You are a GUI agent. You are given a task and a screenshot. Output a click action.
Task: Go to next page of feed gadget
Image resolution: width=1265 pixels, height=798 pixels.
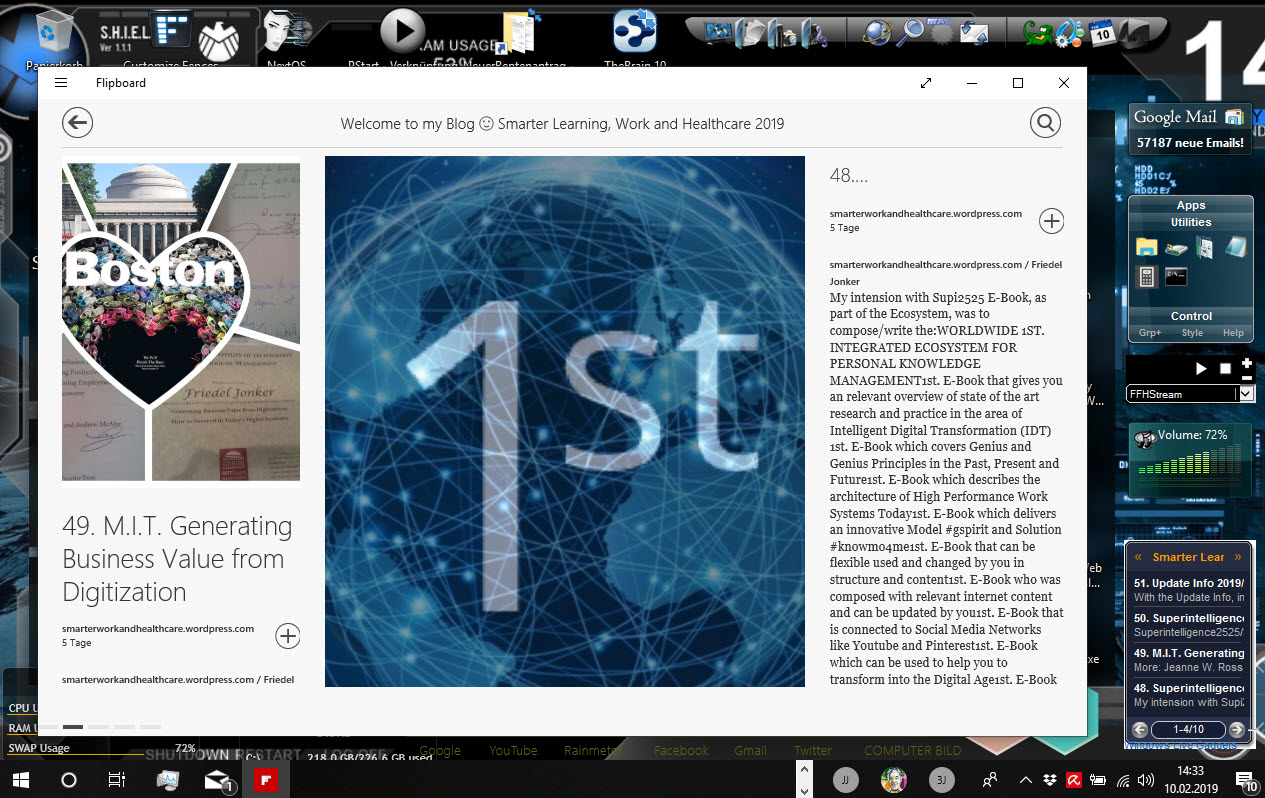coord(1236,730)
